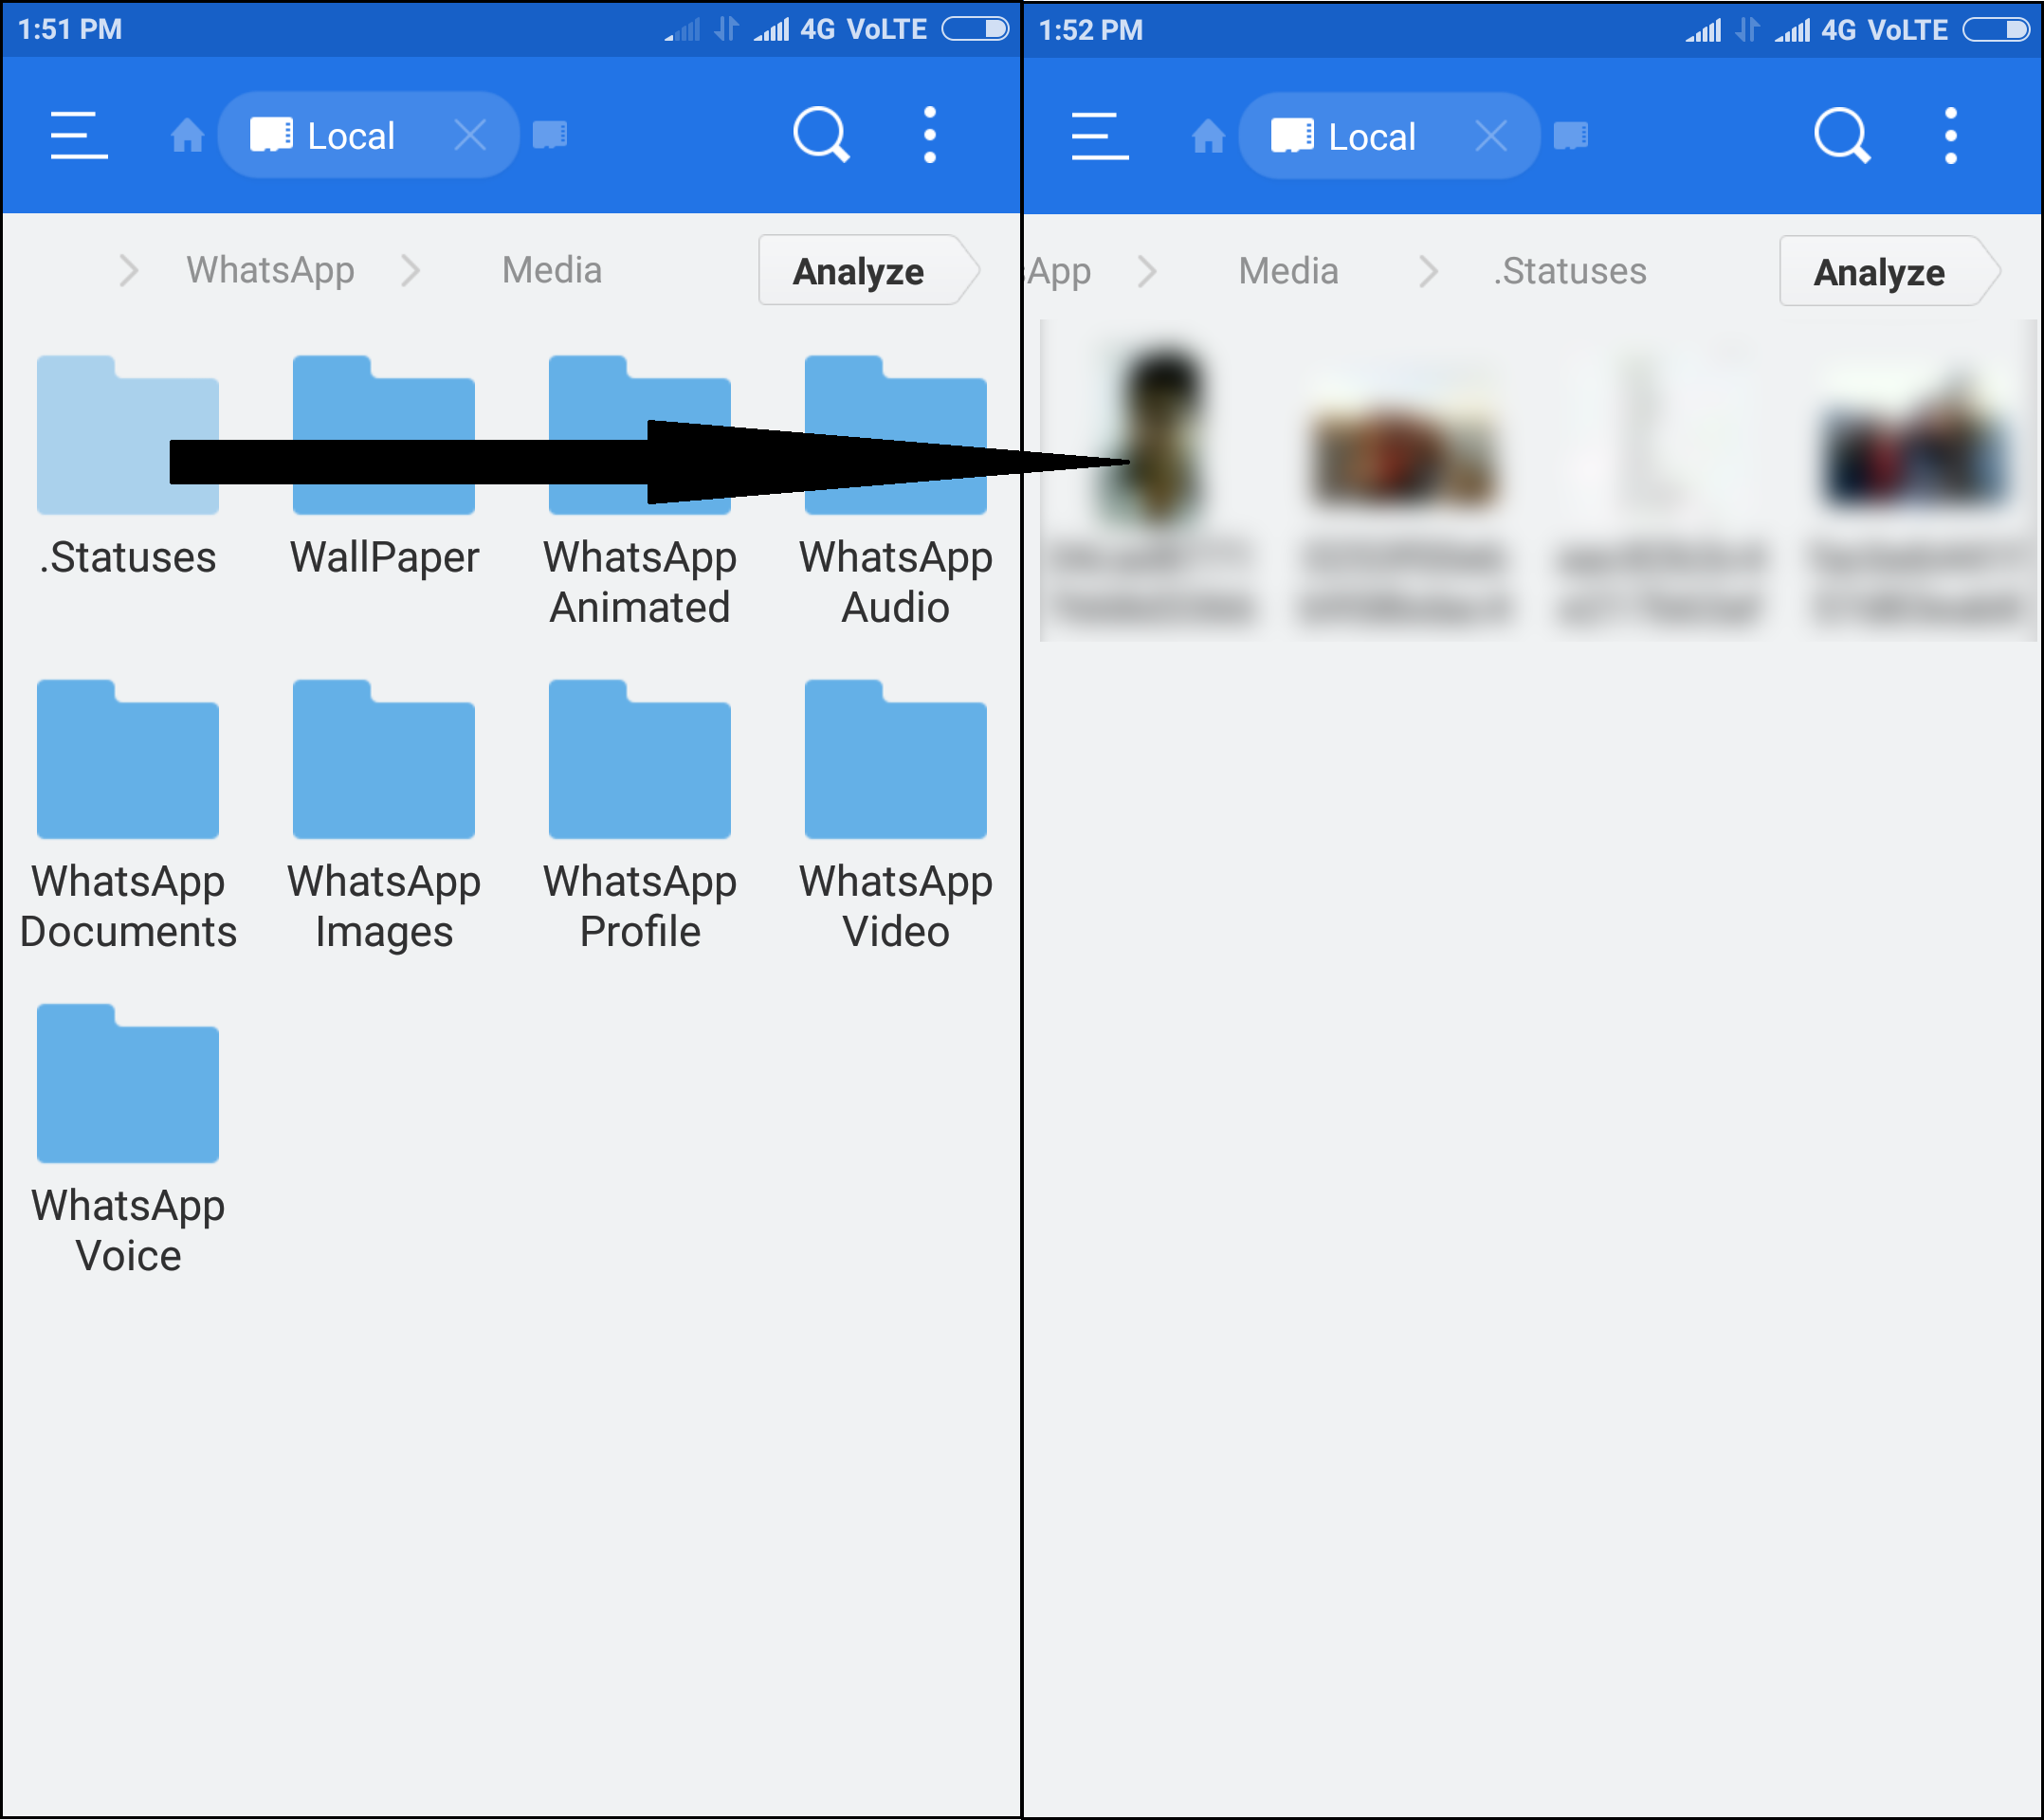Tap chevron before WhatsApp breadcrumb, left screen
The height and width of the screenshot is (1820, 2044).
(128, 270)
